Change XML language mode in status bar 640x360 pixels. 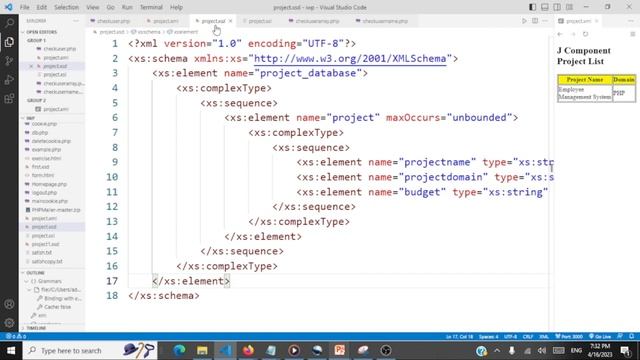544,337
